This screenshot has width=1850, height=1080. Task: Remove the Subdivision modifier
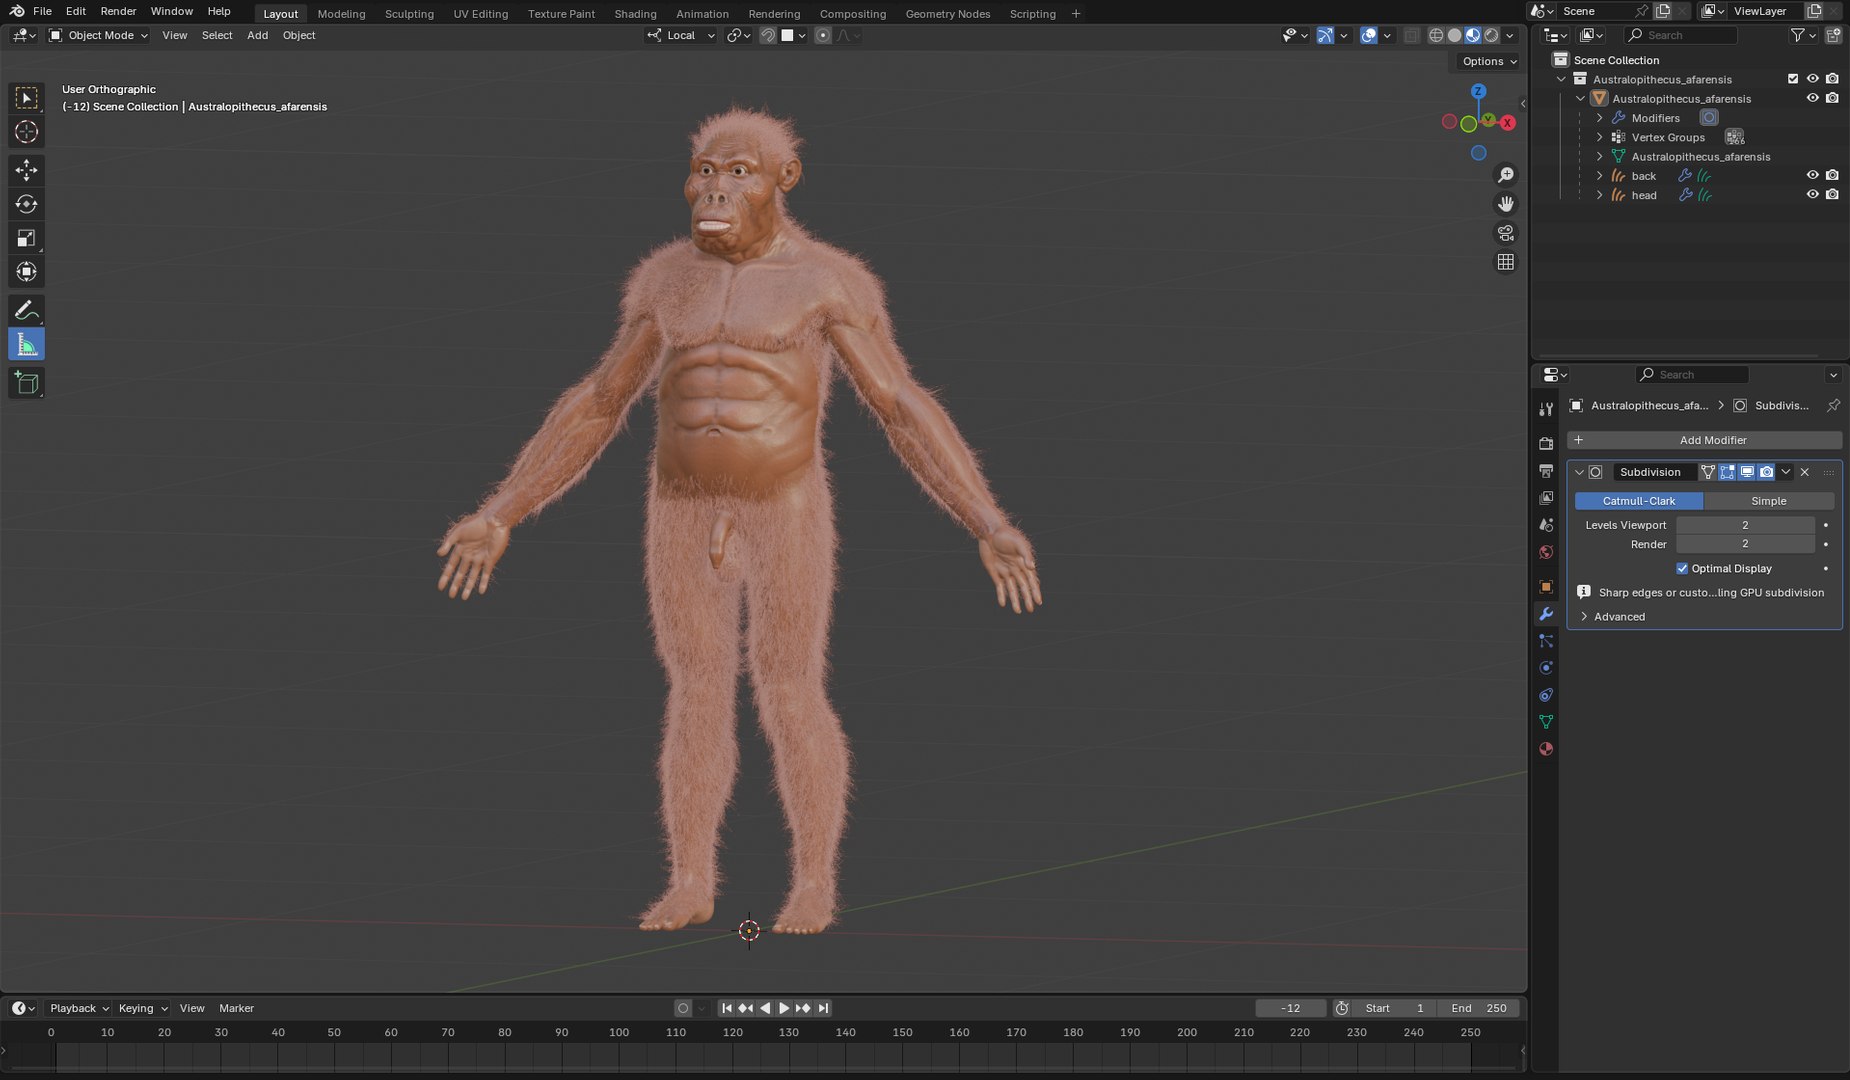coord(1805,472)
